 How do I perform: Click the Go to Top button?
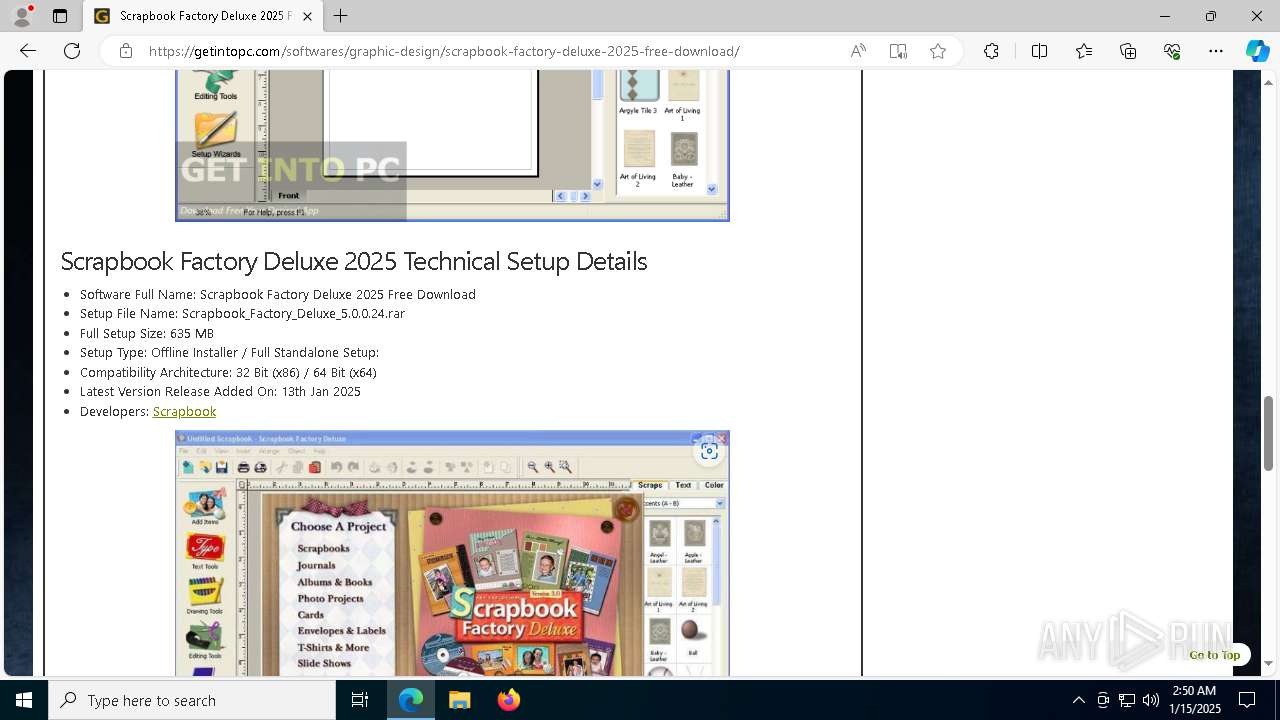point(1214,655)
